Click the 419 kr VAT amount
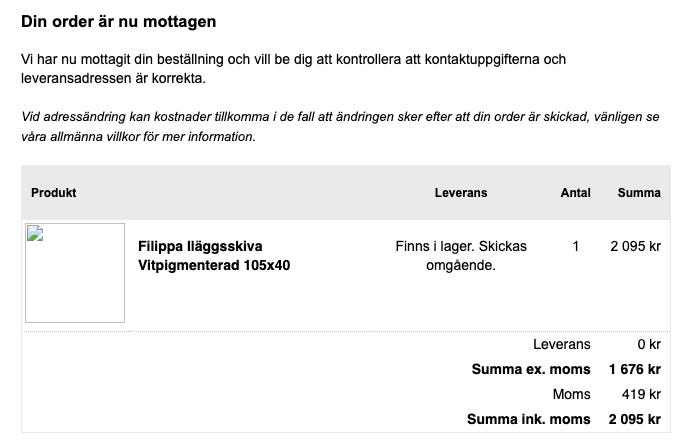The height and width of the screenshot is (448, 685). click(641, 394)
